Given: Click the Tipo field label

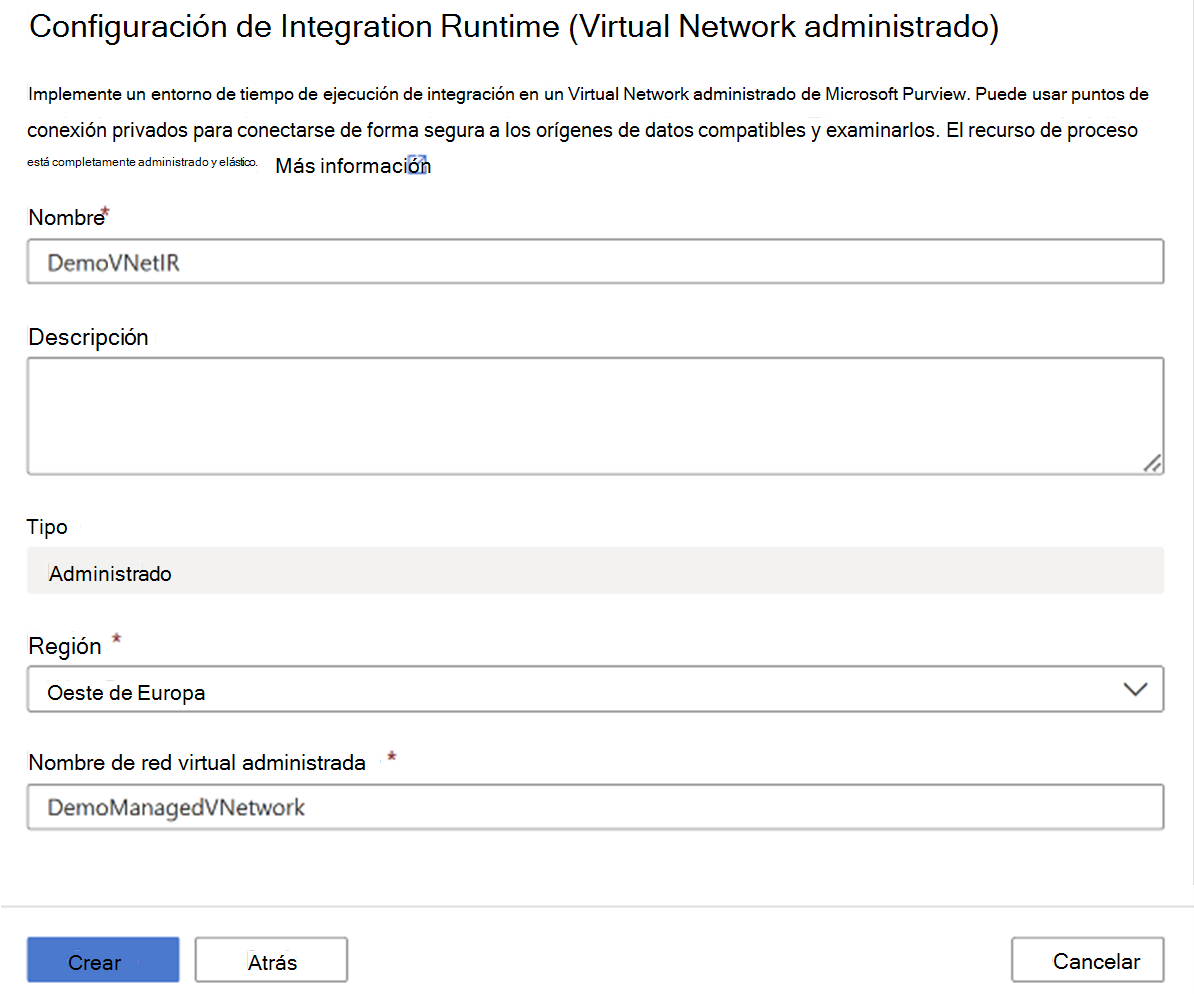Looking at the screenshot, I should [46, 527].
